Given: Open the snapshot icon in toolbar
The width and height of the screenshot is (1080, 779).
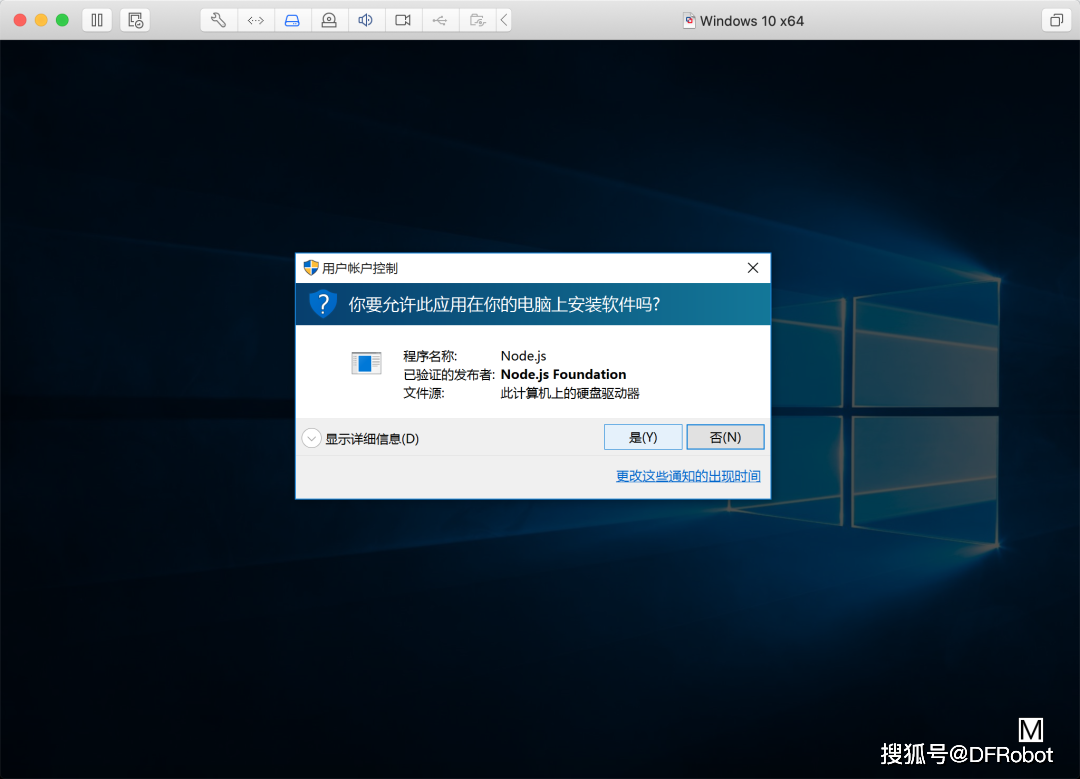Looking at the screenshot, I should pos(135,20).
